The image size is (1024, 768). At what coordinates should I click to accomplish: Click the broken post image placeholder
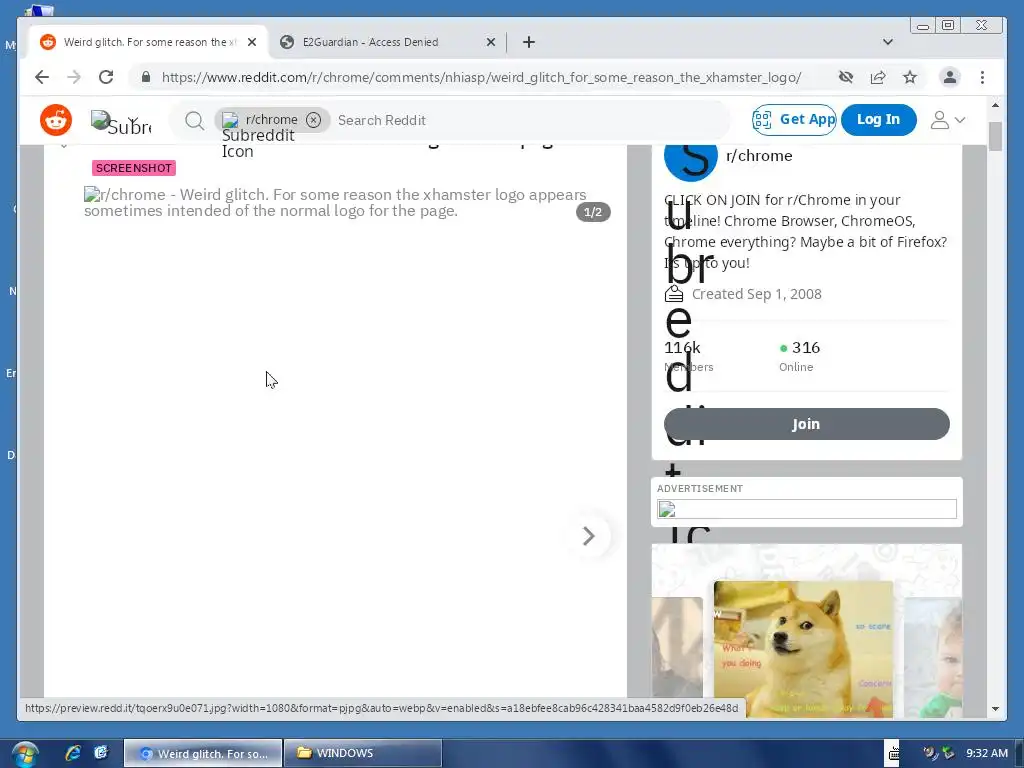pyautogui.click(x=335, y=202)
